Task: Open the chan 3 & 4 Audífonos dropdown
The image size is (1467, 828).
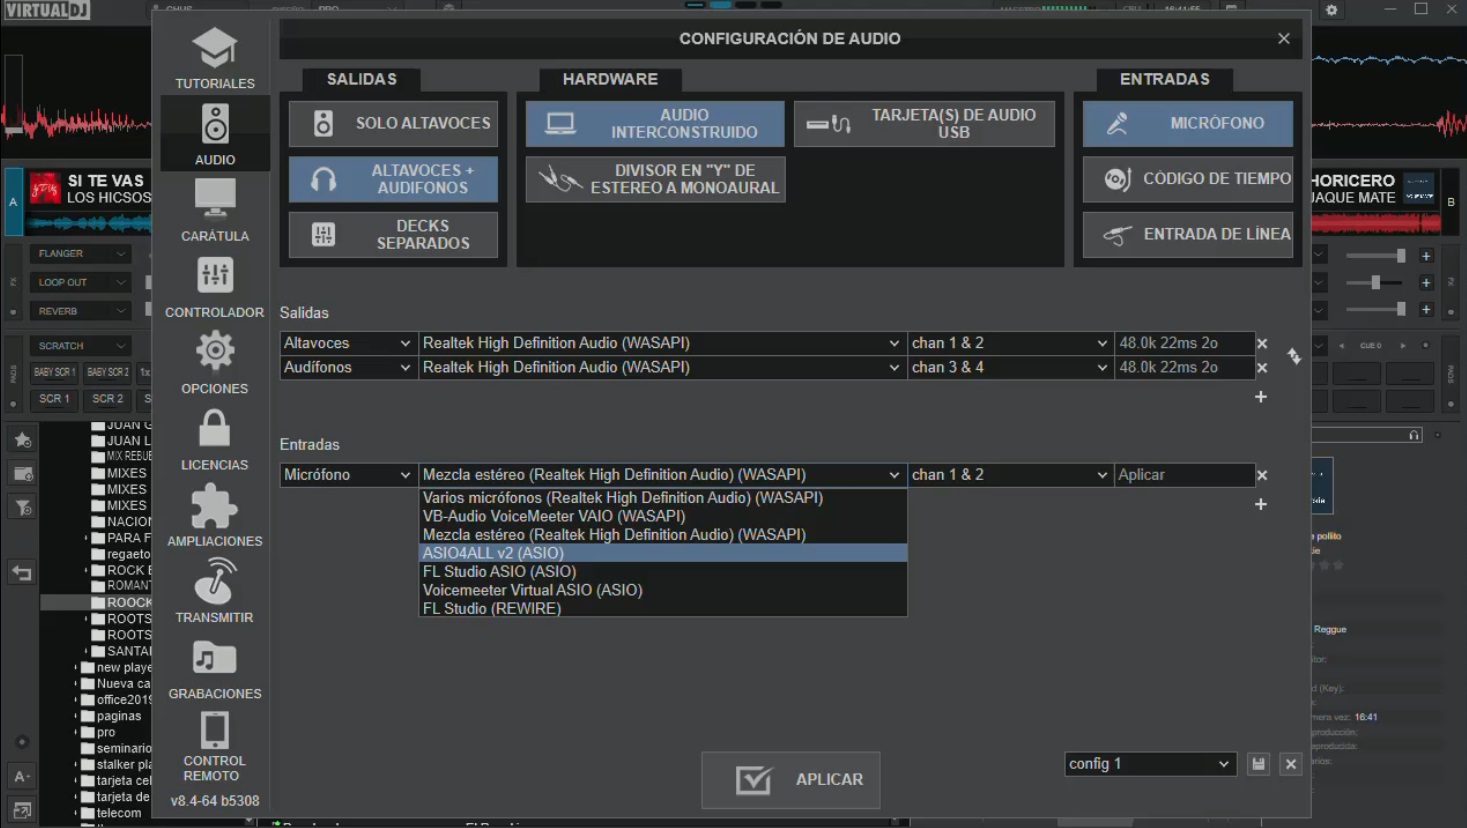Action: (1010, 368)
